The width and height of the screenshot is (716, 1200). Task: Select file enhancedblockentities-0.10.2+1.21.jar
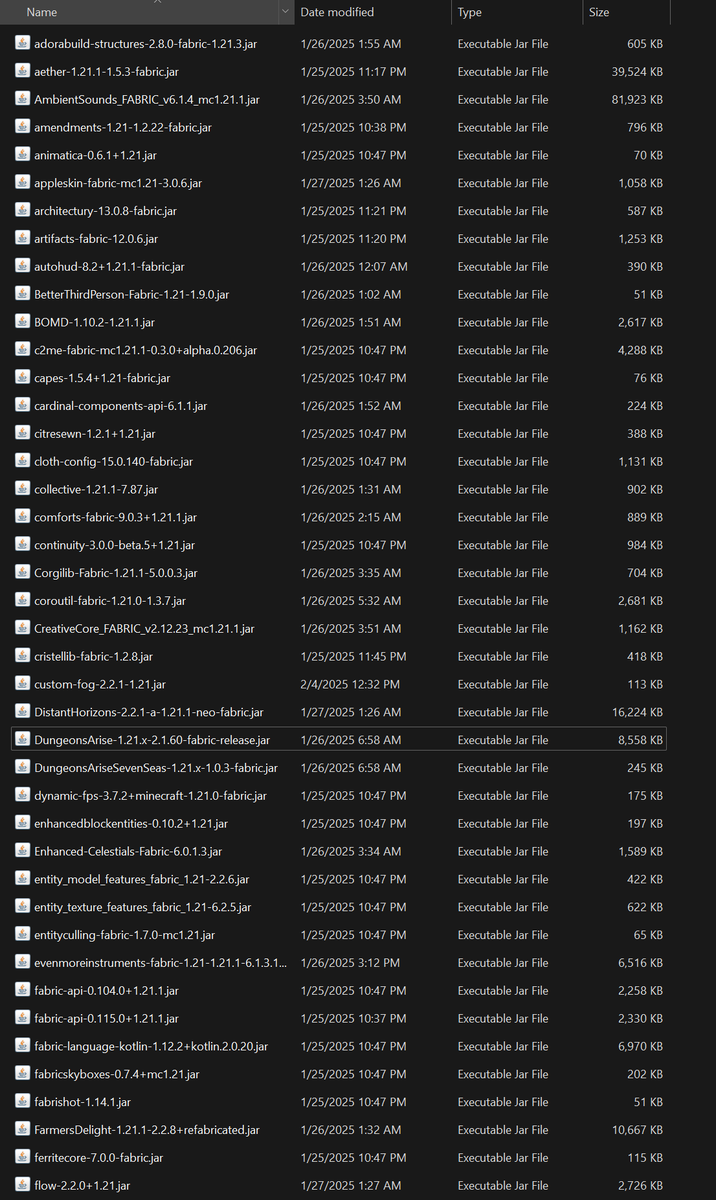click(x=131, y=824)
